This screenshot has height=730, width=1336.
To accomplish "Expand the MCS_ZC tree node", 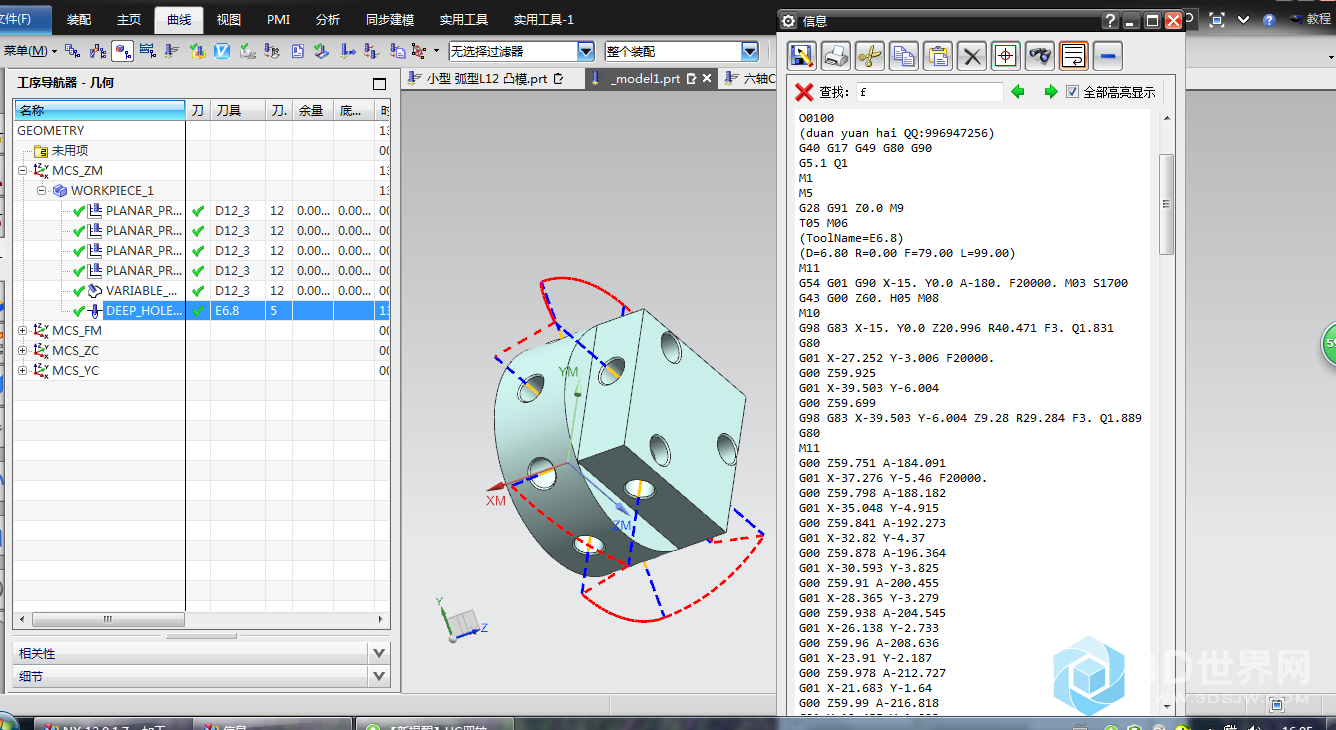I will [x=23, y=350].
